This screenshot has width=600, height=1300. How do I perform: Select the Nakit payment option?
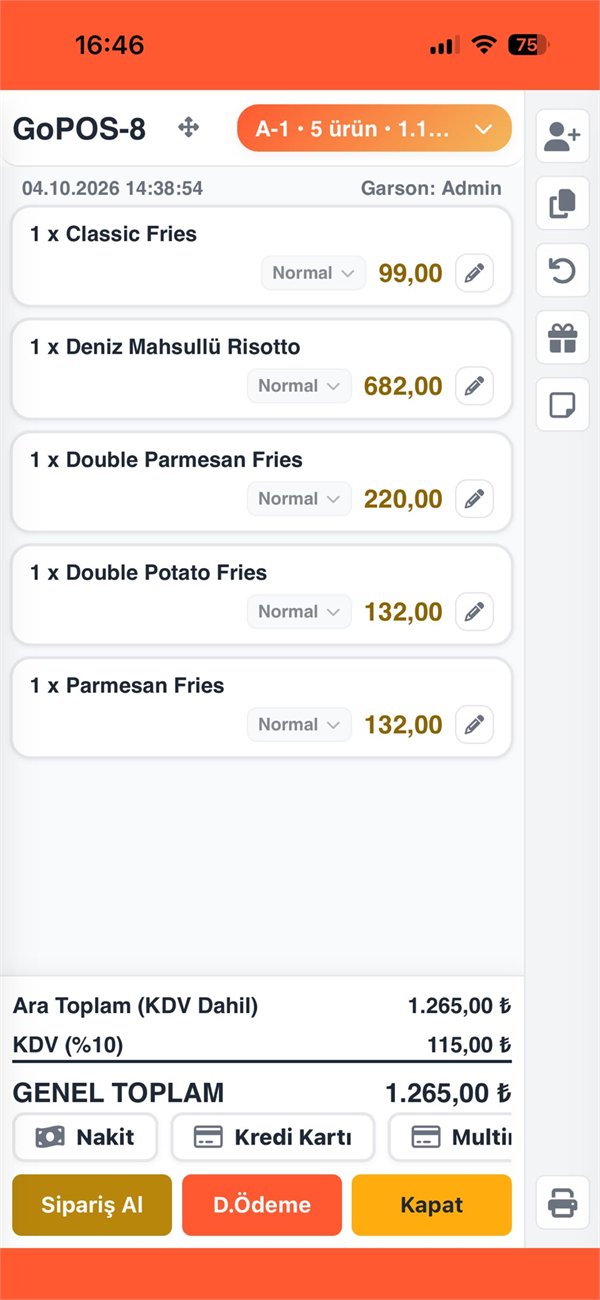click(85, 1137)
